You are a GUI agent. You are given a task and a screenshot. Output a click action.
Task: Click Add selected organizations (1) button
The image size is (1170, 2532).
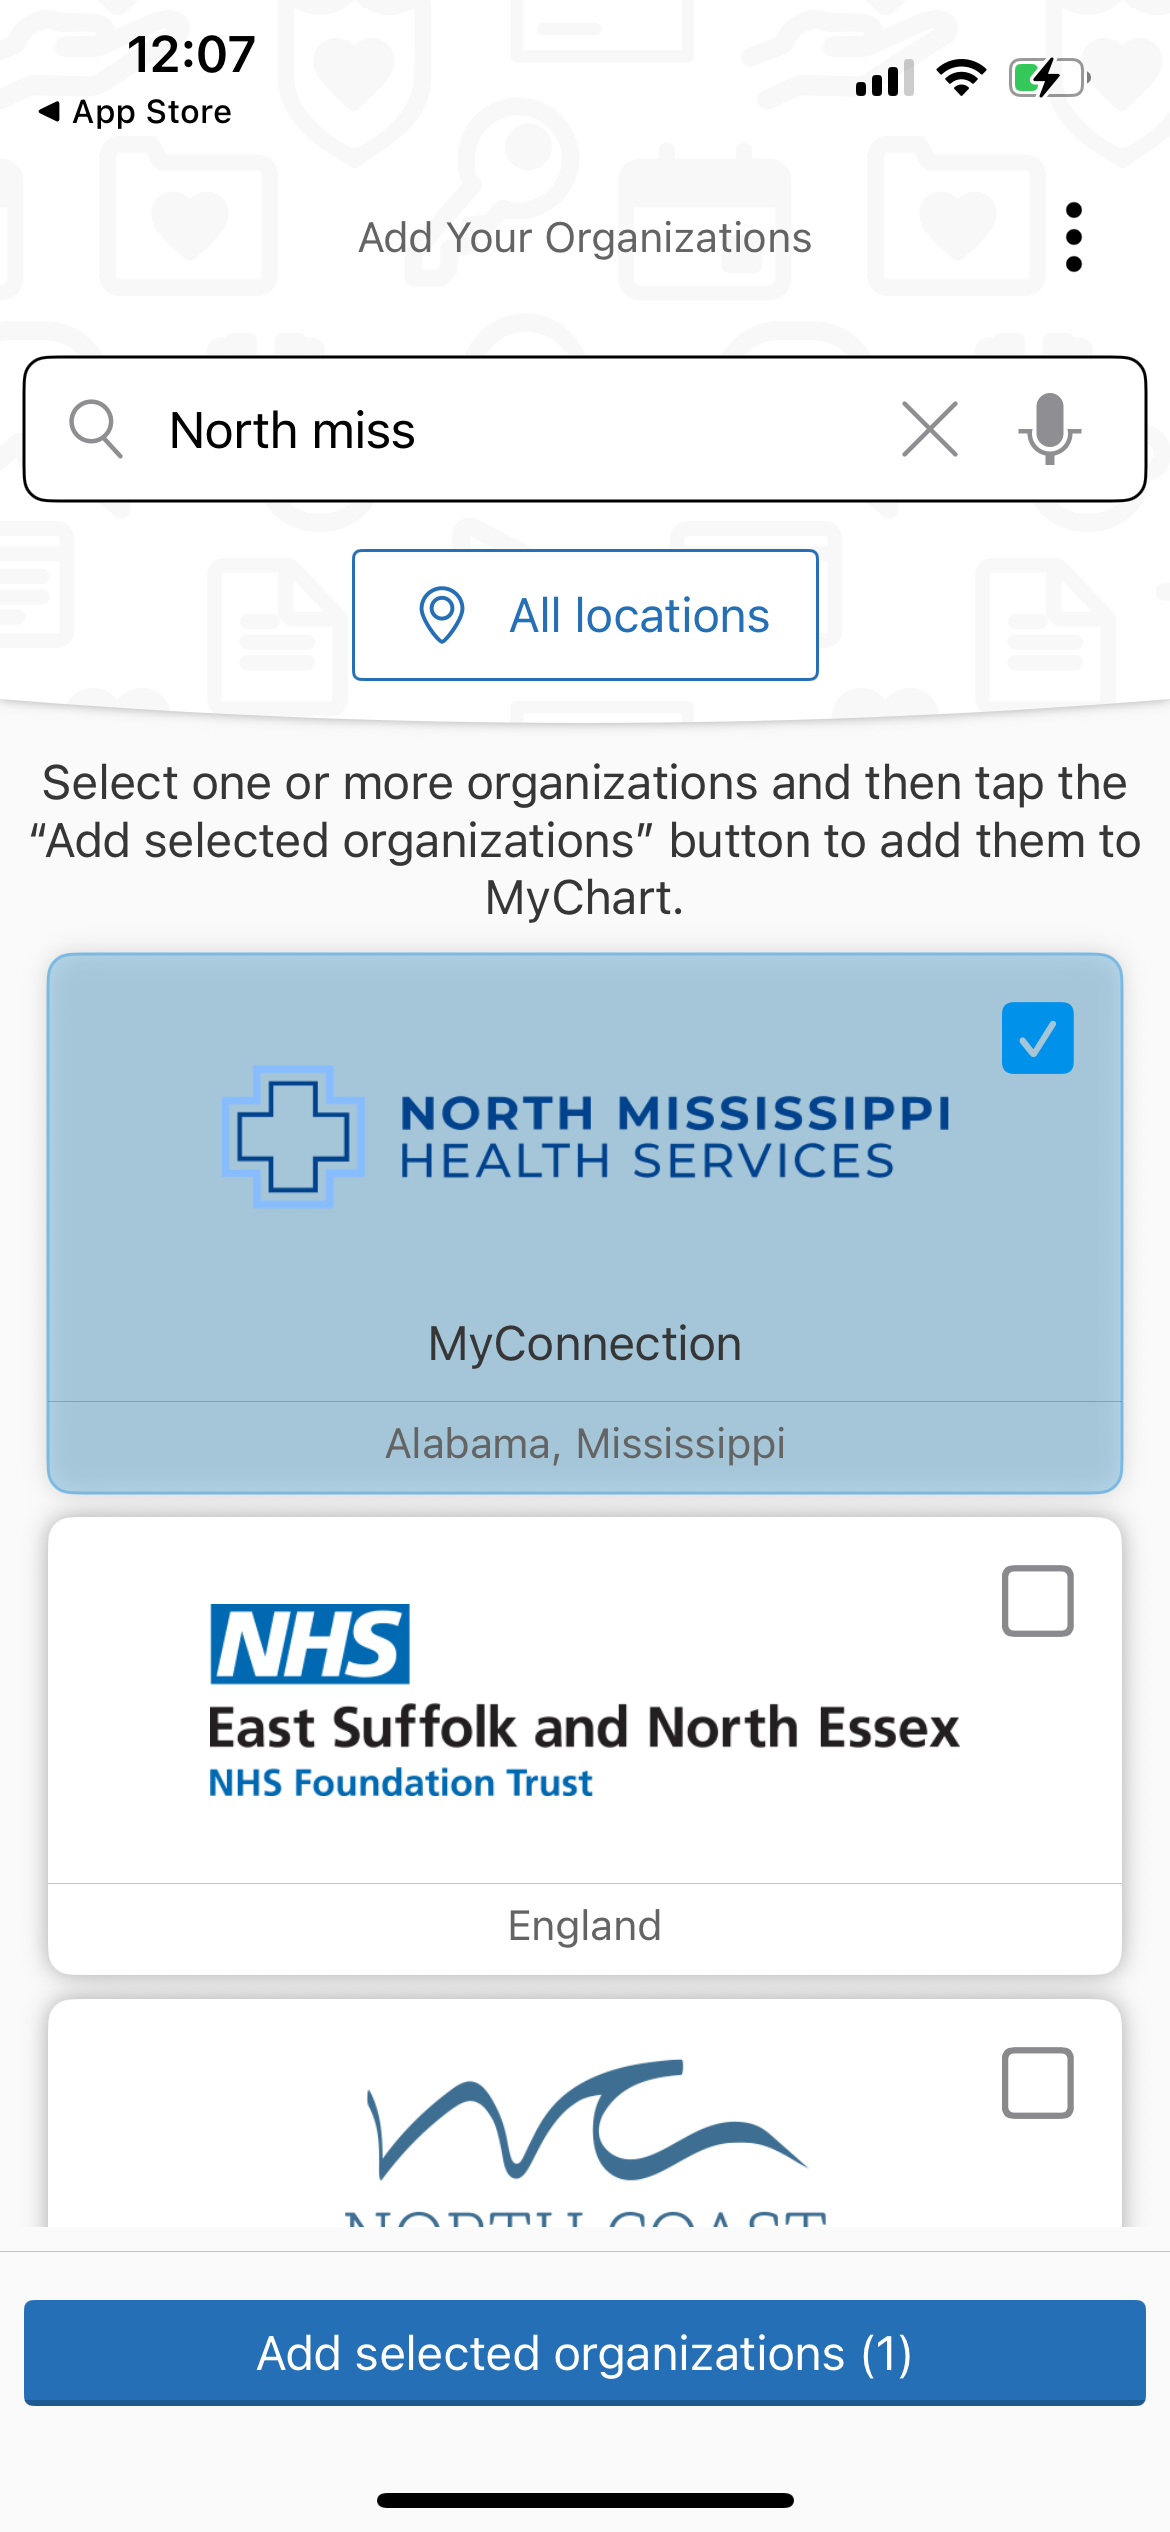pos(585,2353)
